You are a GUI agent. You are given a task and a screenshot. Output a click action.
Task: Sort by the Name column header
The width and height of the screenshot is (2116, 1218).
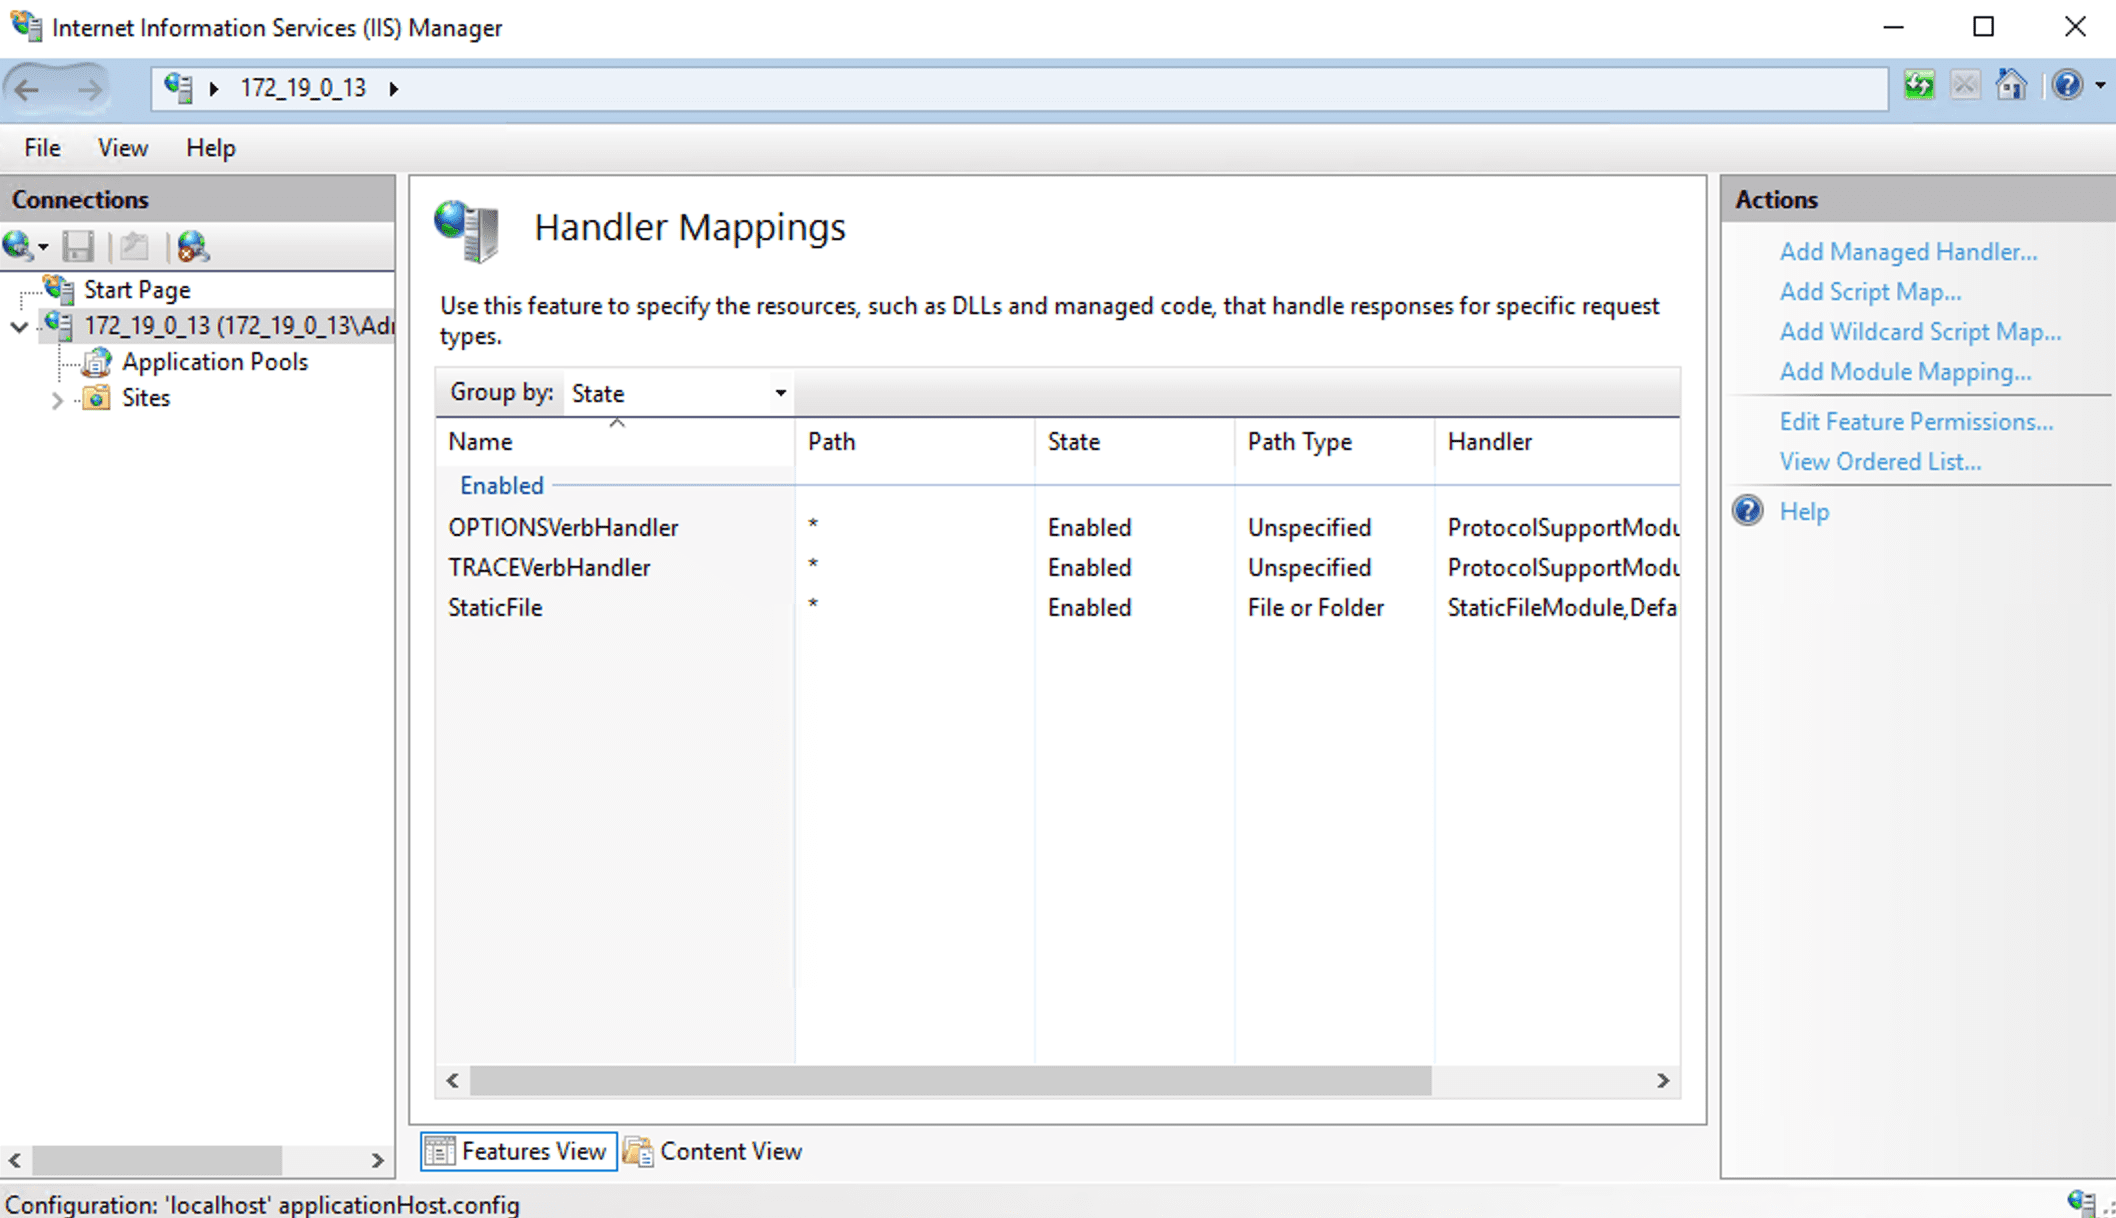tap(615, 441)
